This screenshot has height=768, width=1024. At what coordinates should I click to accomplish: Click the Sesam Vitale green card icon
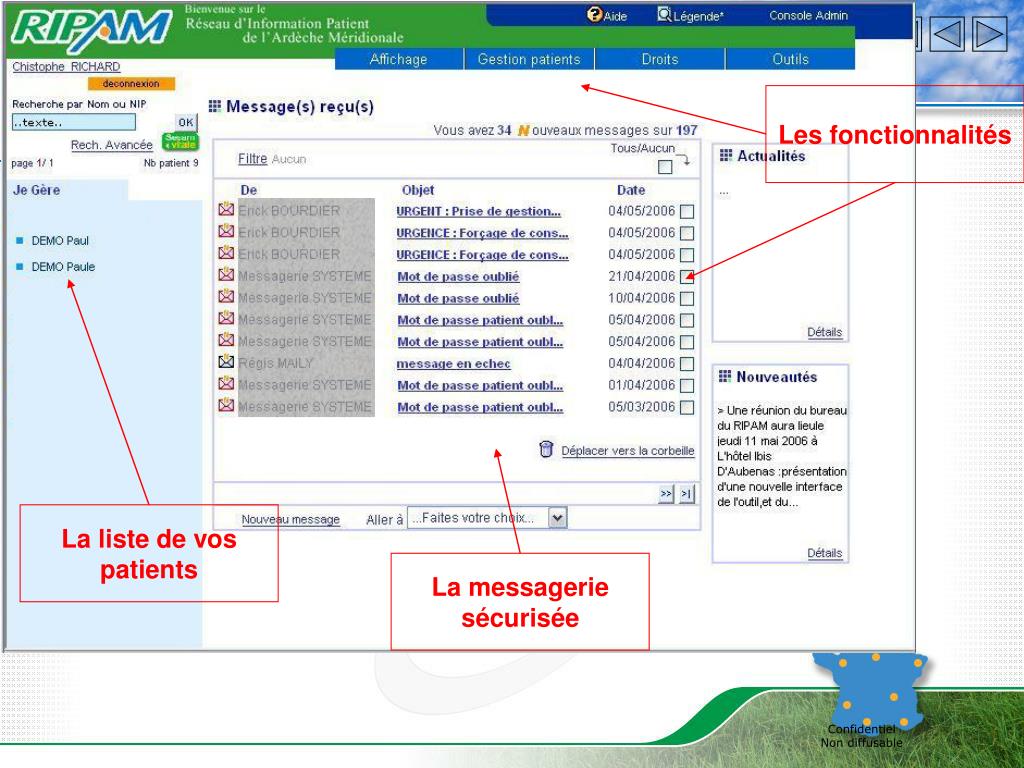(x=180, y=142)
